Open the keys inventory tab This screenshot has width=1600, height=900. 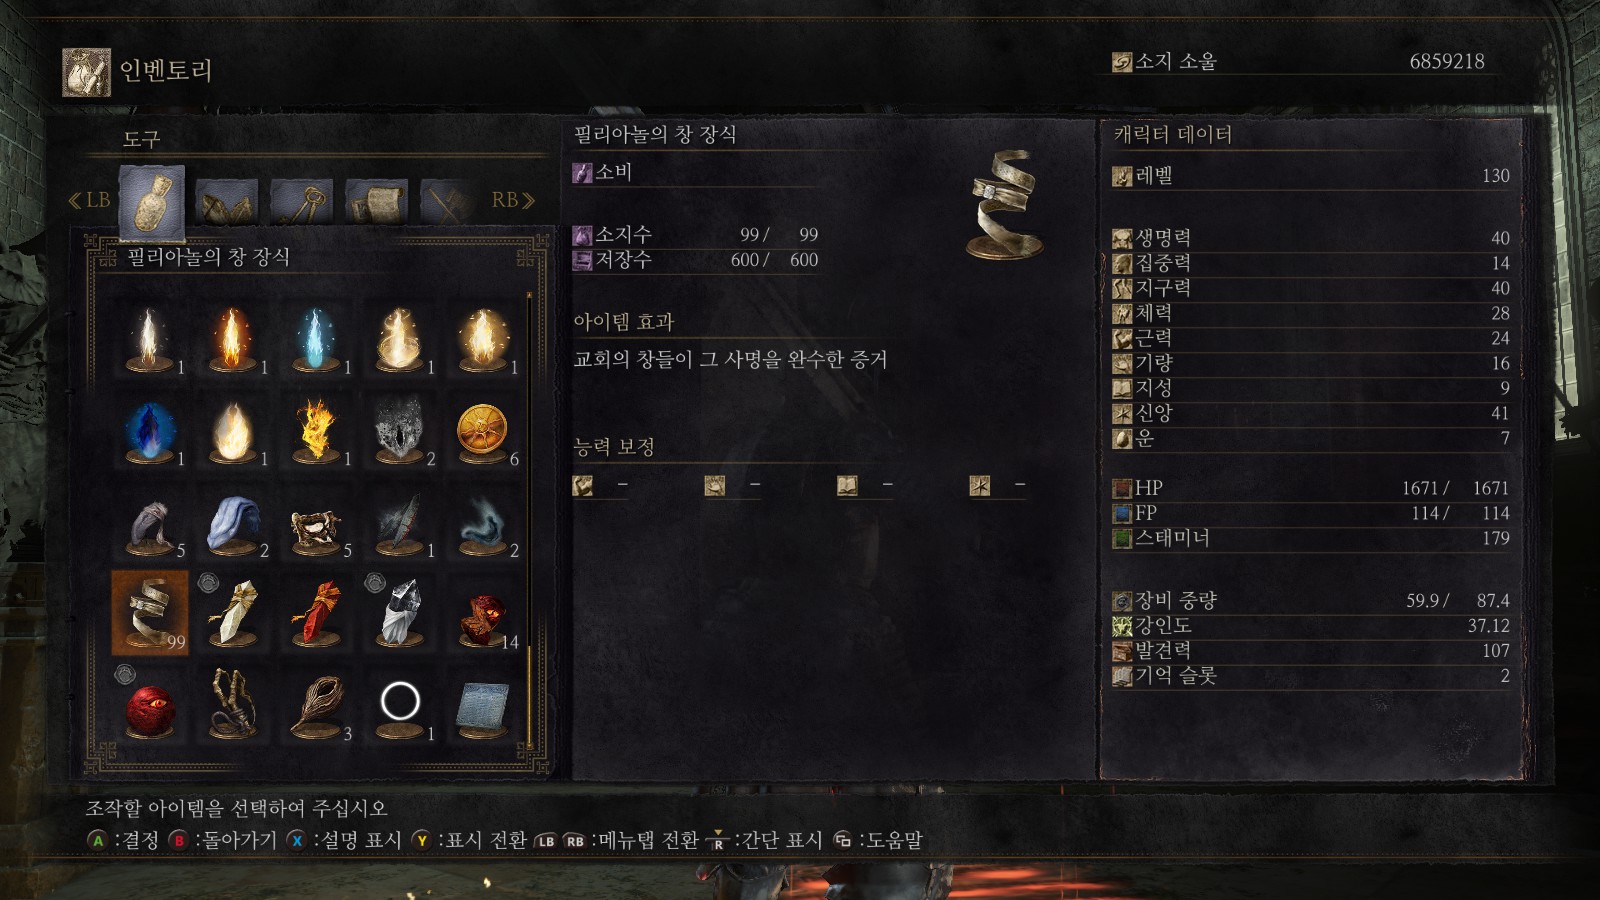tap(302, 202)
